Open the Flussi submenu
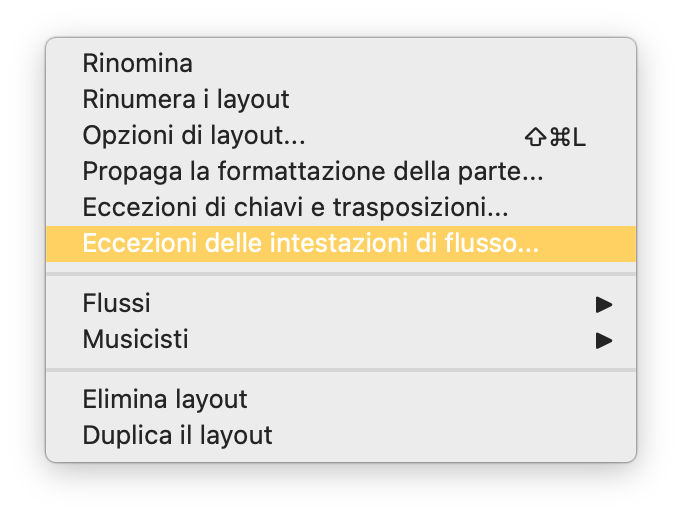 coord(117,302)
